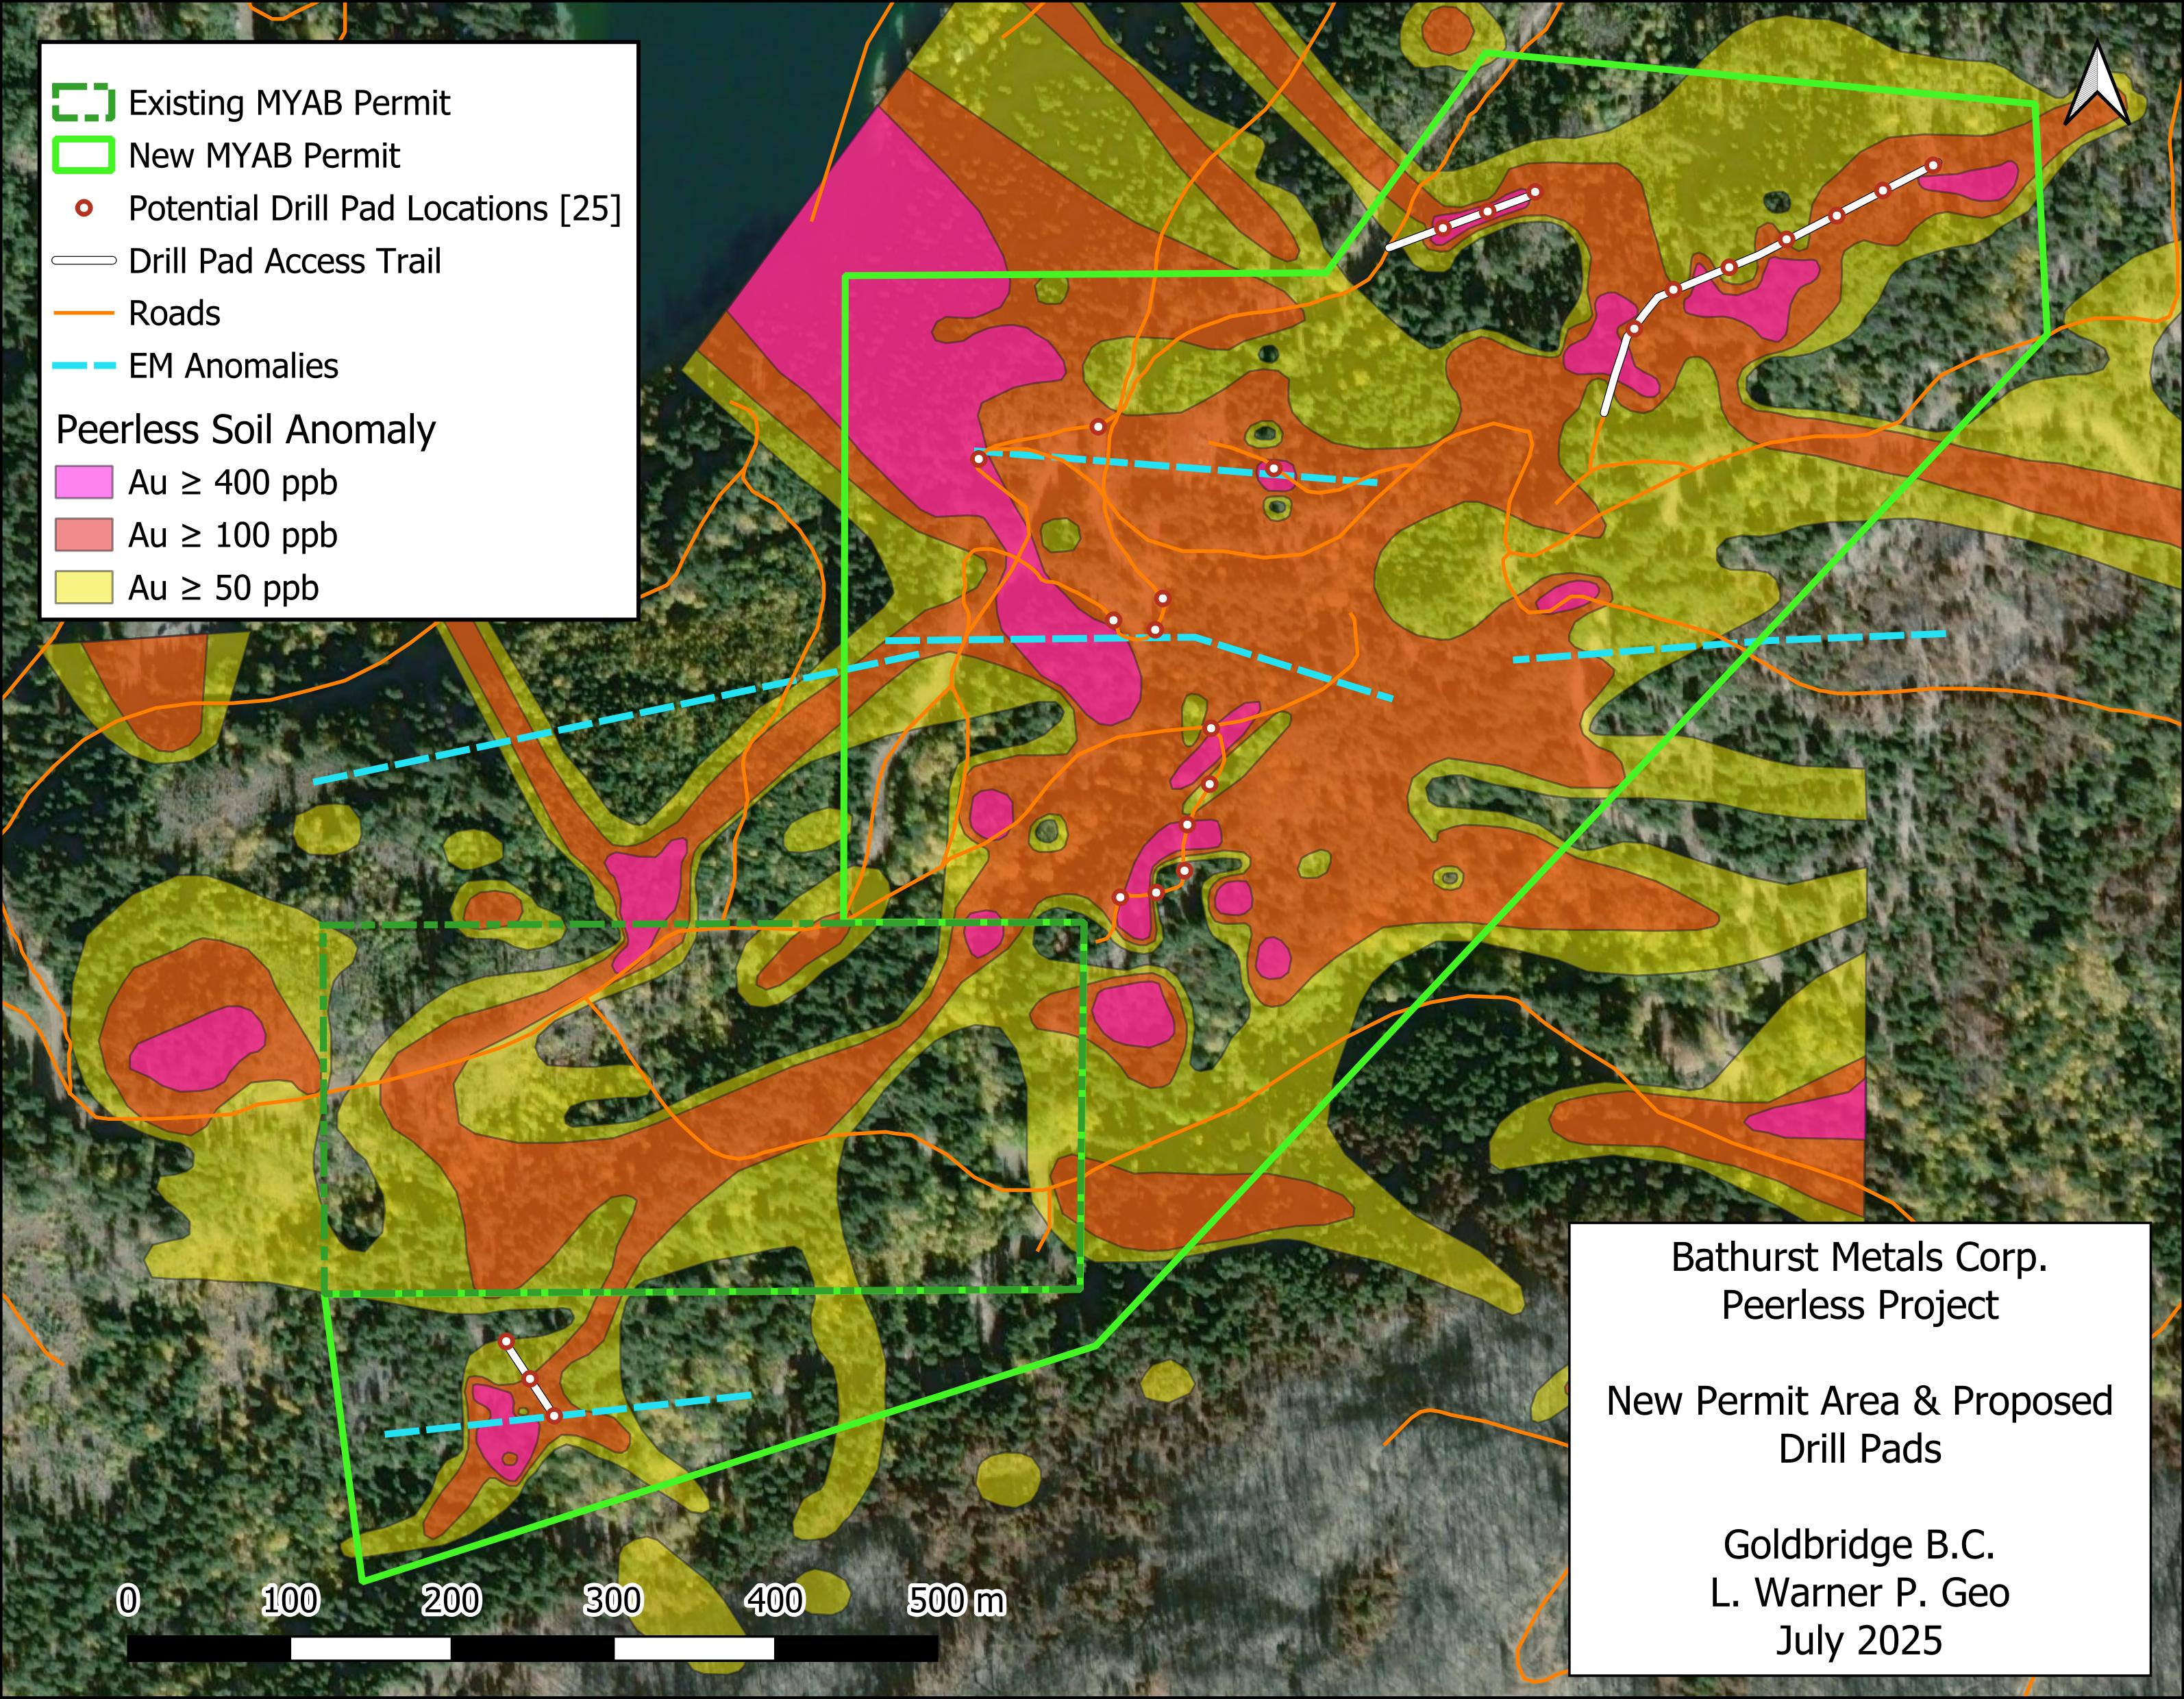Click the westernmost drill pad at EM anomaly start
The image size is (2184, 1699).
tap(979, 458)
